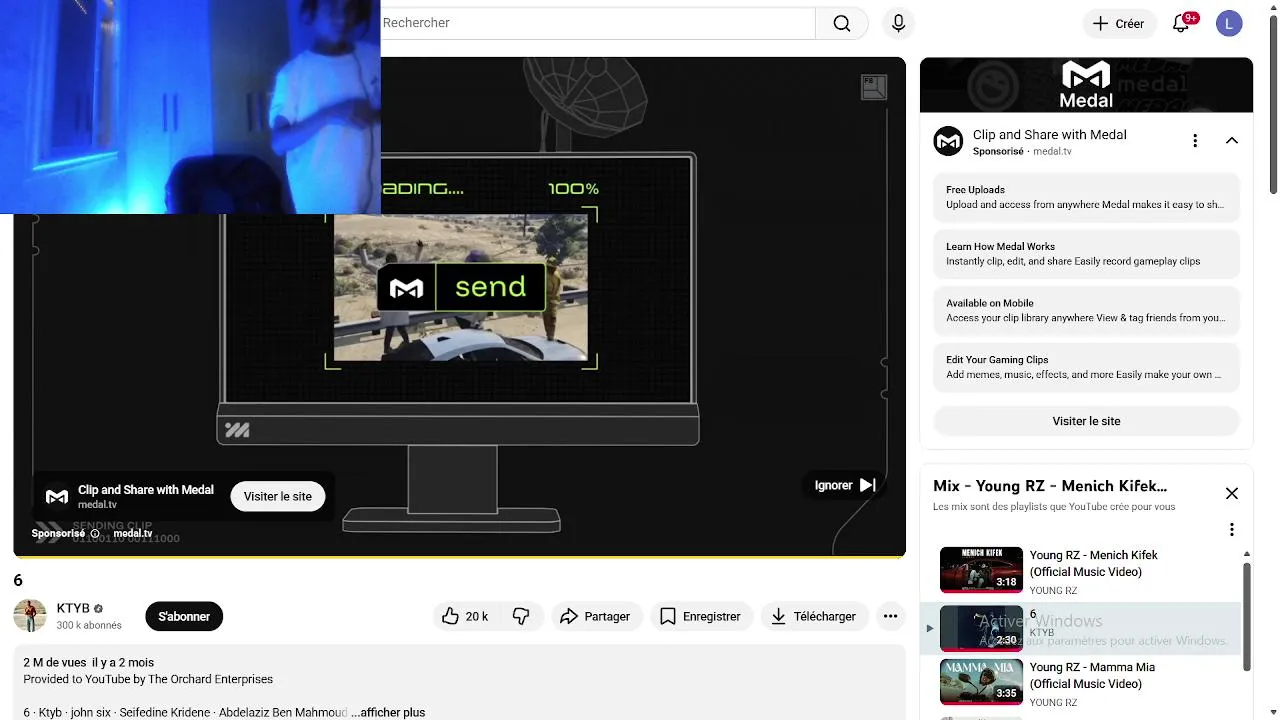Open Young RZ - Mamma Mia title
1280x720 pixels.
point(1092,675)
